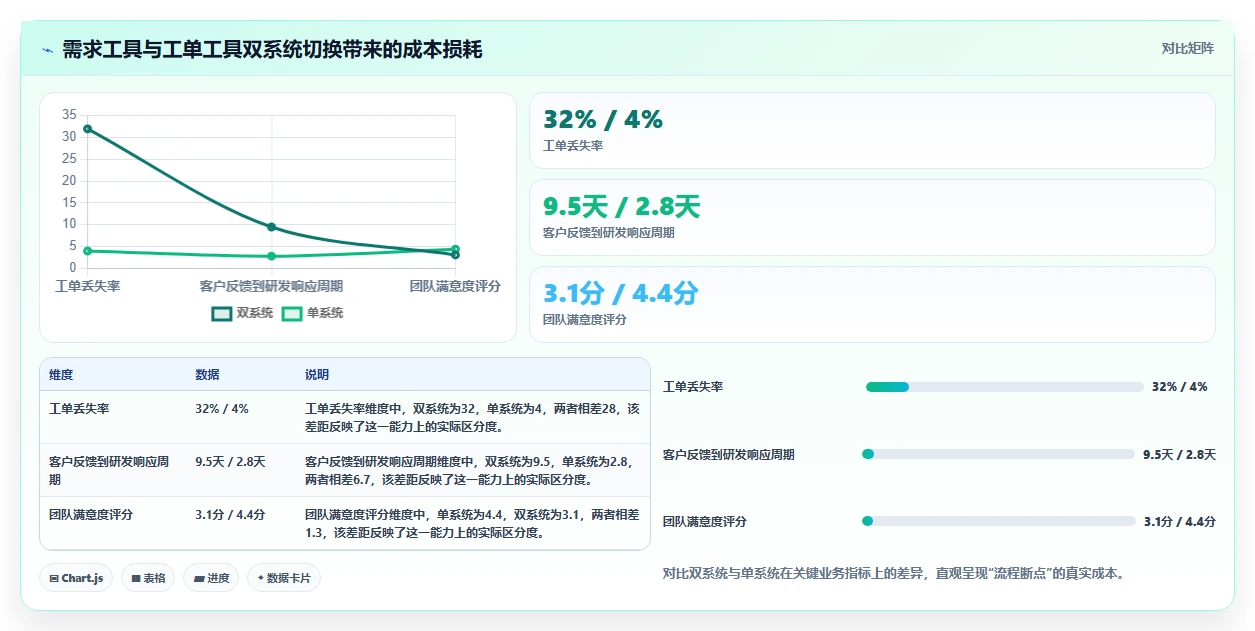Click the 数据 column header

pyautogui.click(x=207, y=375)
